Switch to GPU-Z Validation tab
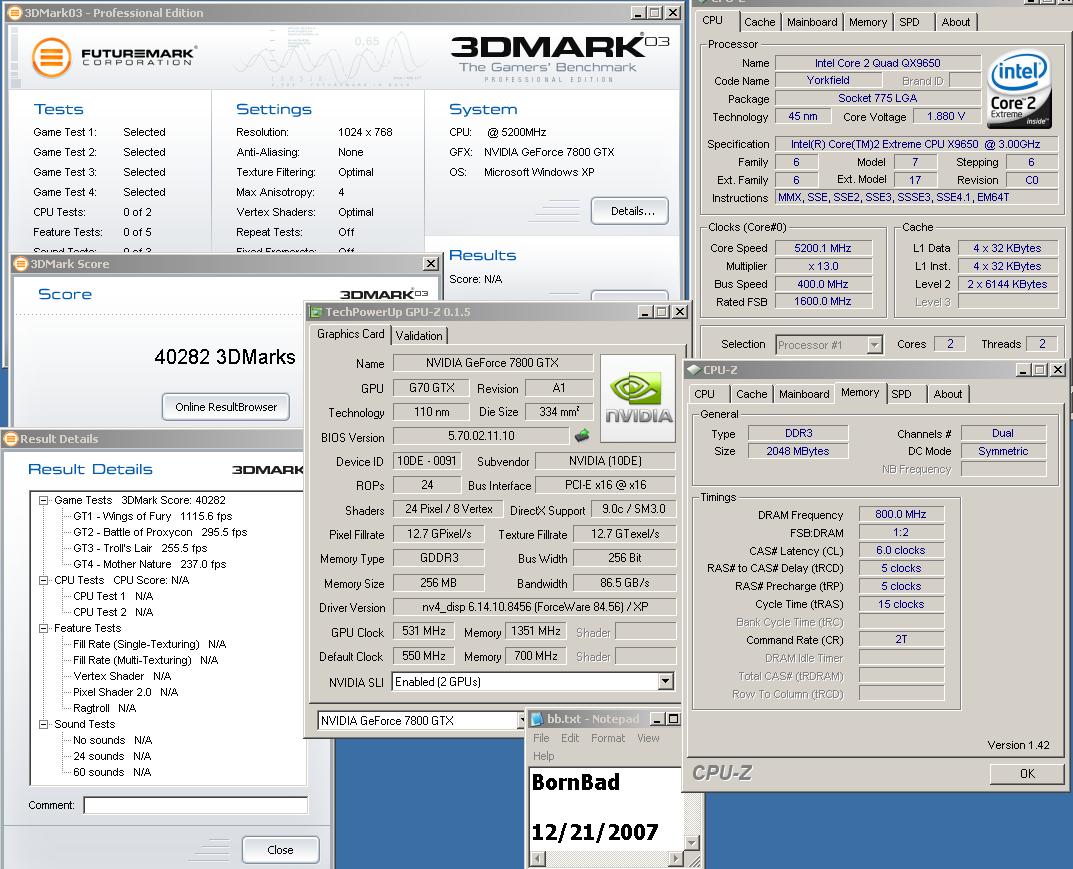 pyautogui.click(x=419, y=335)
